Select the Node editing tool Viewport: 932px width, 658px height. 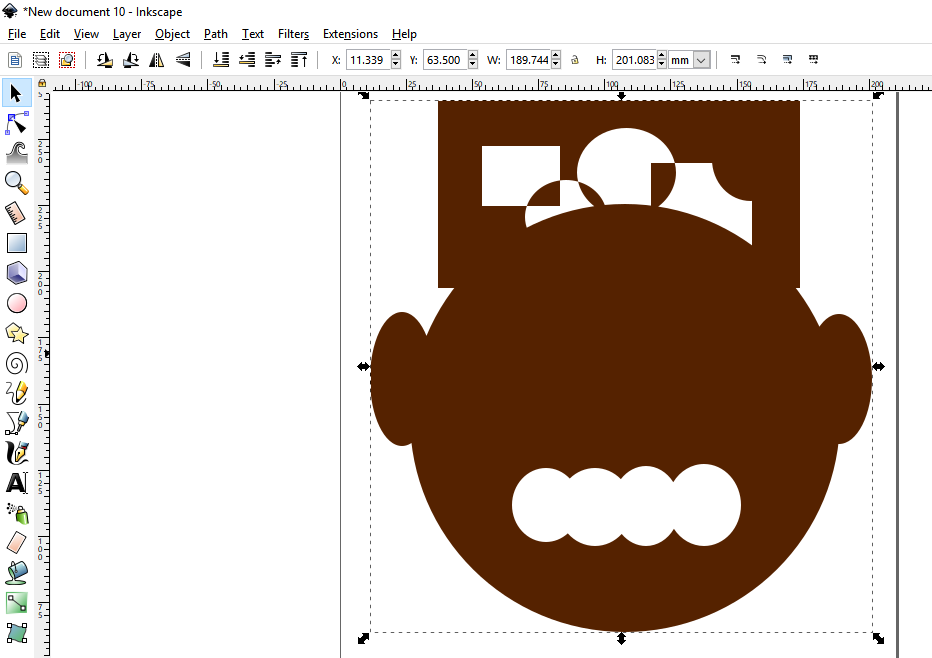click(16, 123)
